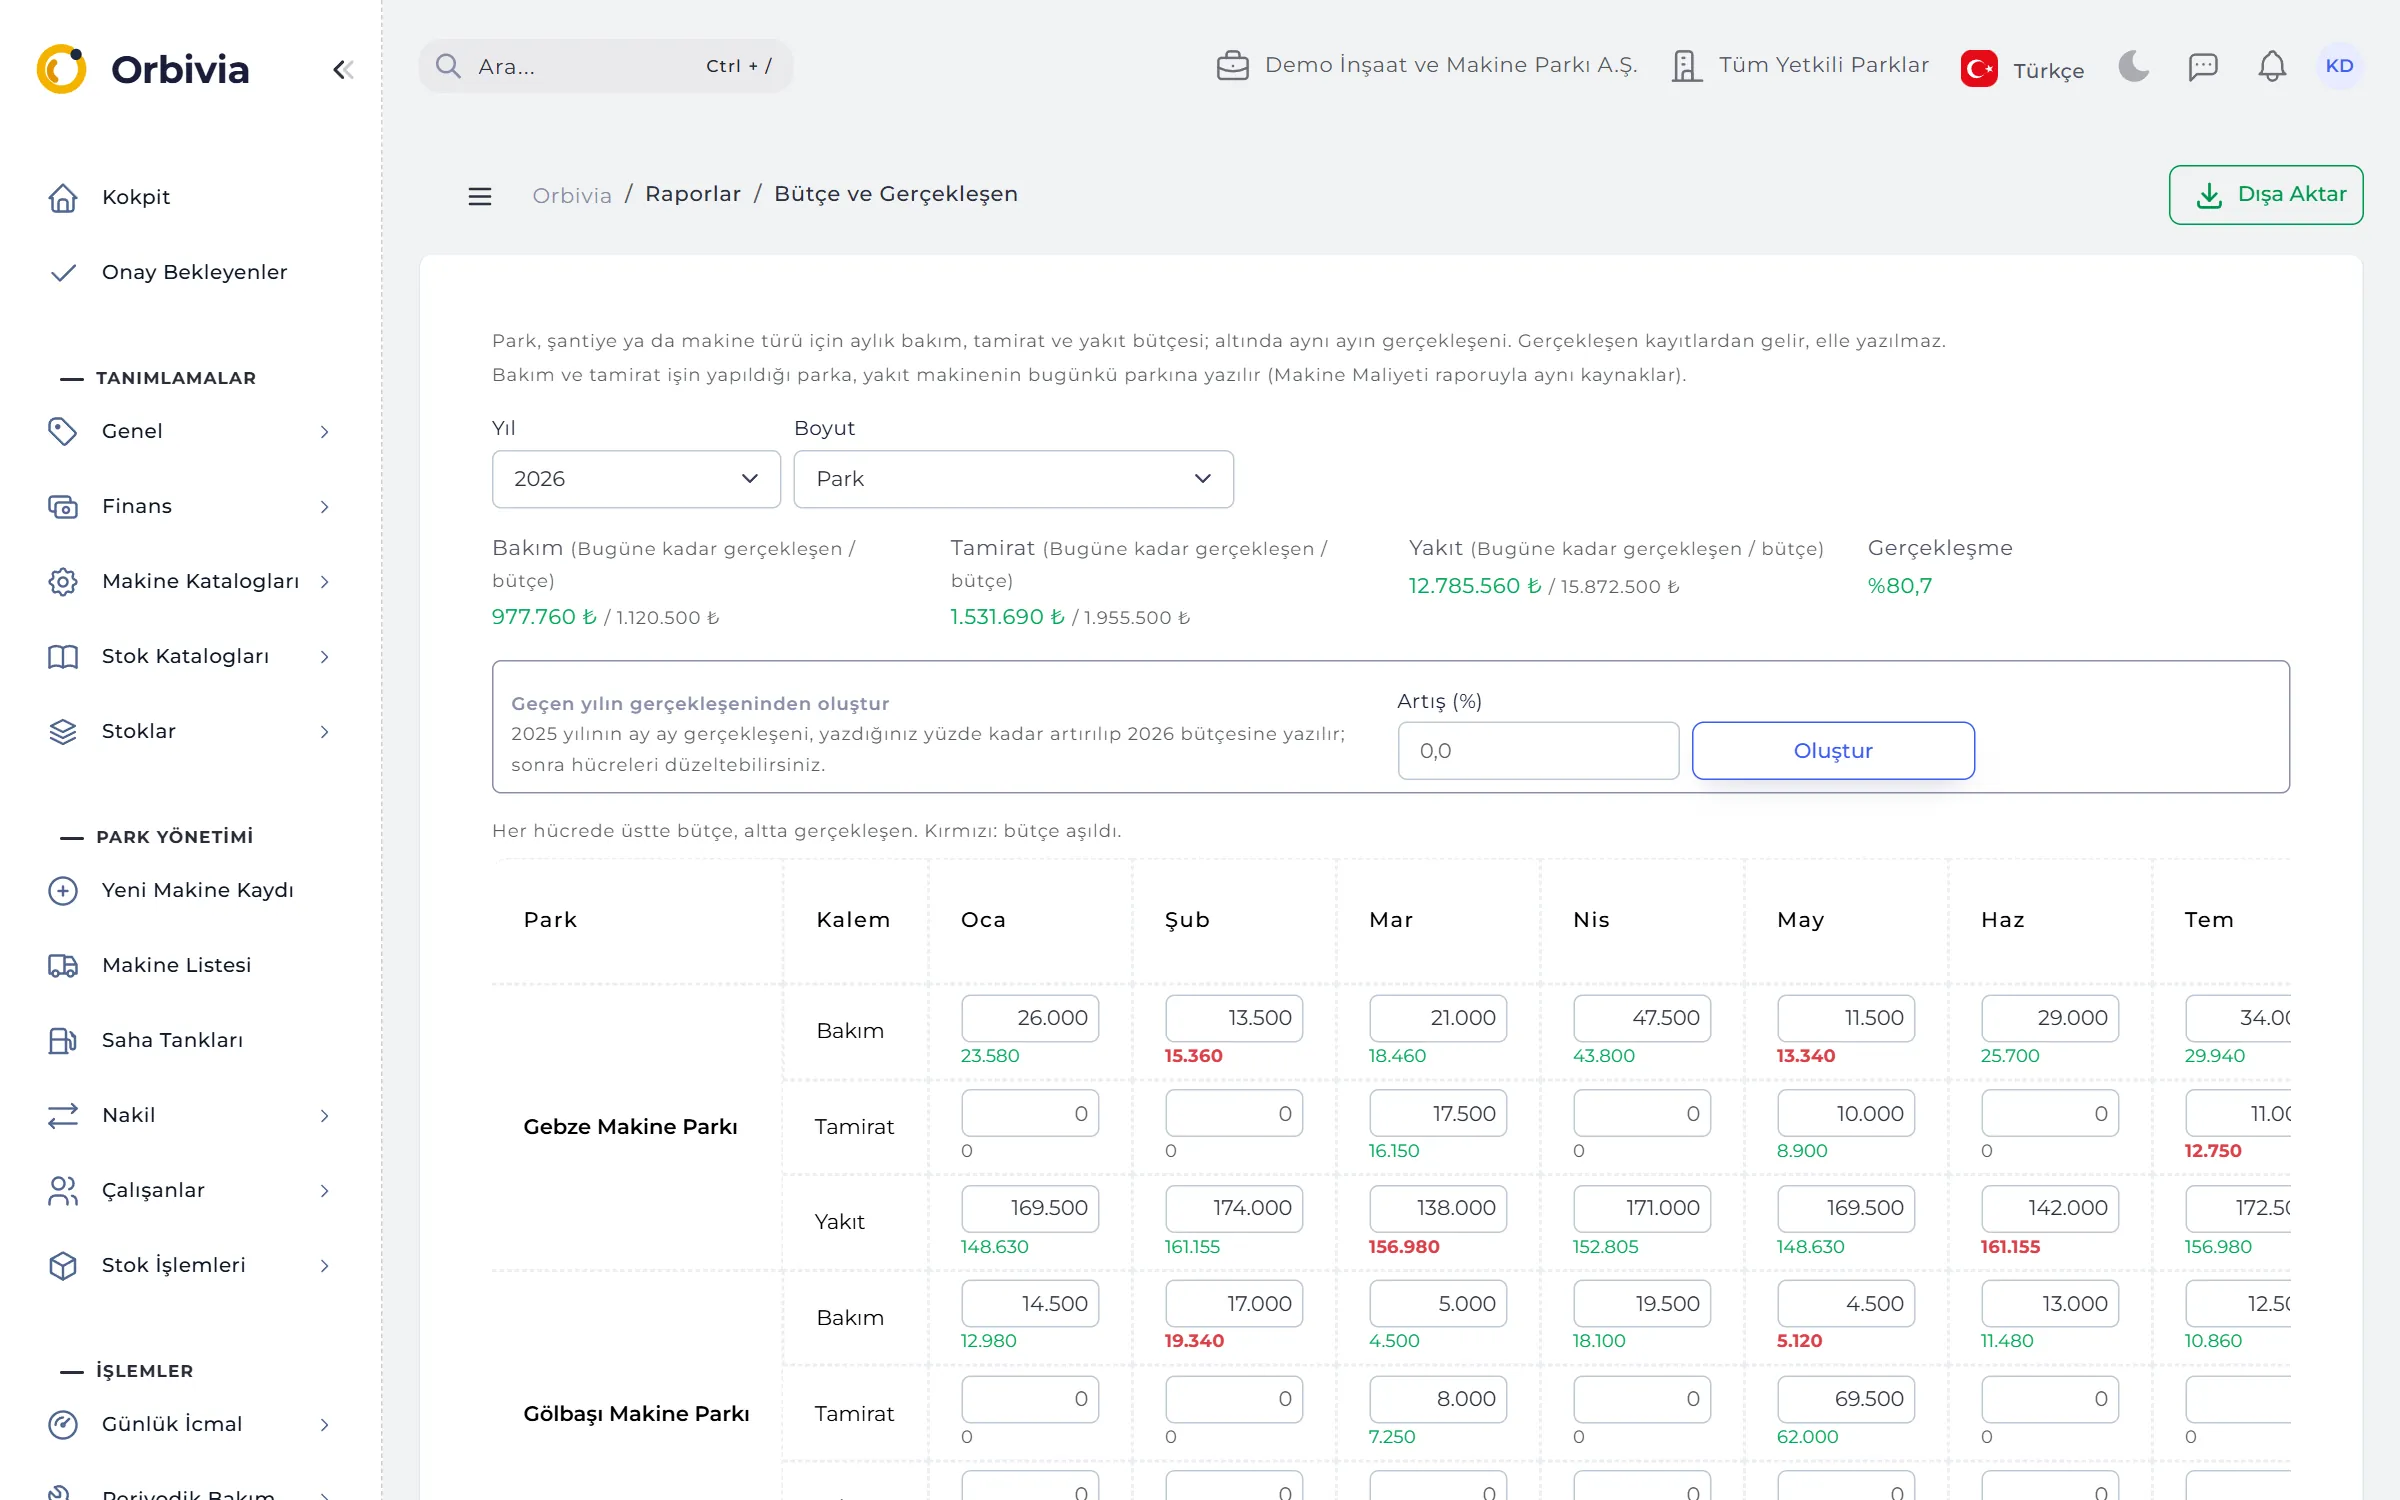The width and height of the screenshot is (2400, 1500).
Task: Click Gölbaşı Tamirat May budget 69.500
Action: [x=1846, y=1399]
